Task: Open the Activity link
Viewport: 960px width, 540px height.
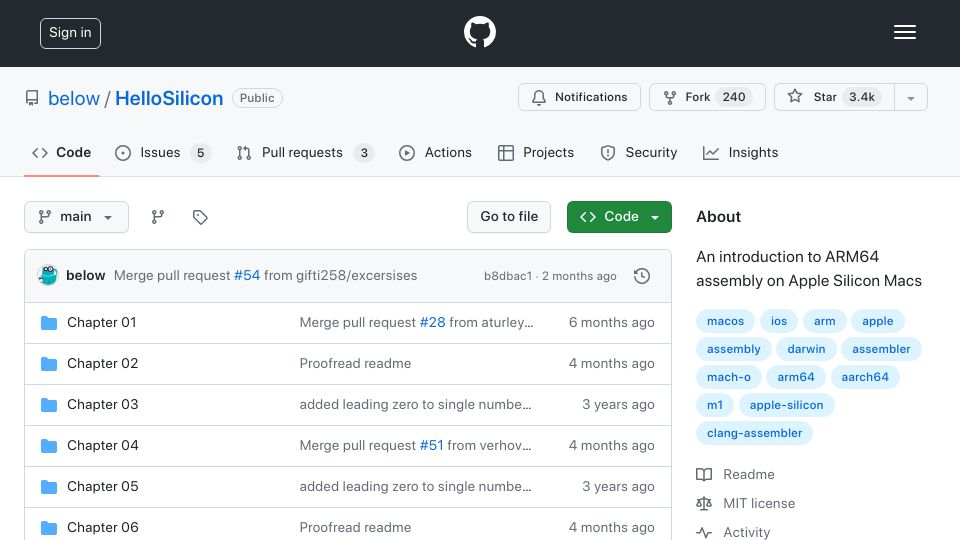Action: coord(733,532)
